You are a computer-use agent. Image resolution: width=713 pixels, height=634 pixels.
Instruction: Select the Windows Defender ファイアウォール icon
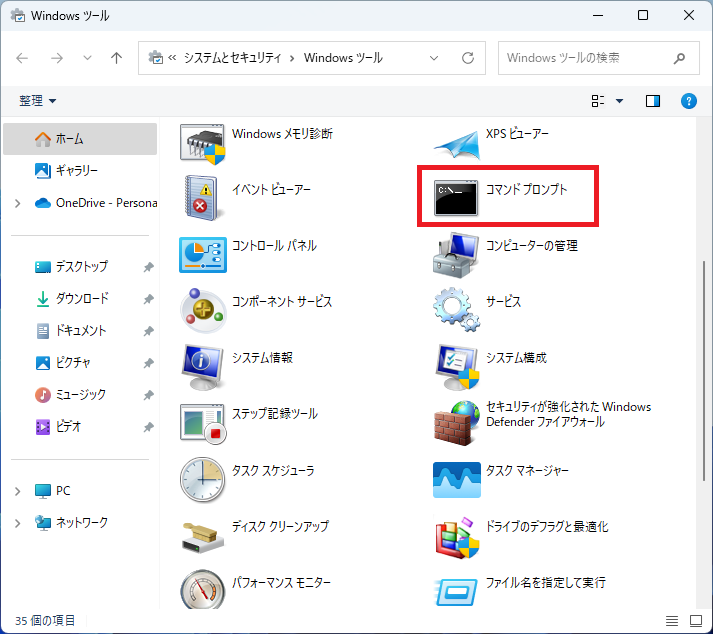(457, 423)
